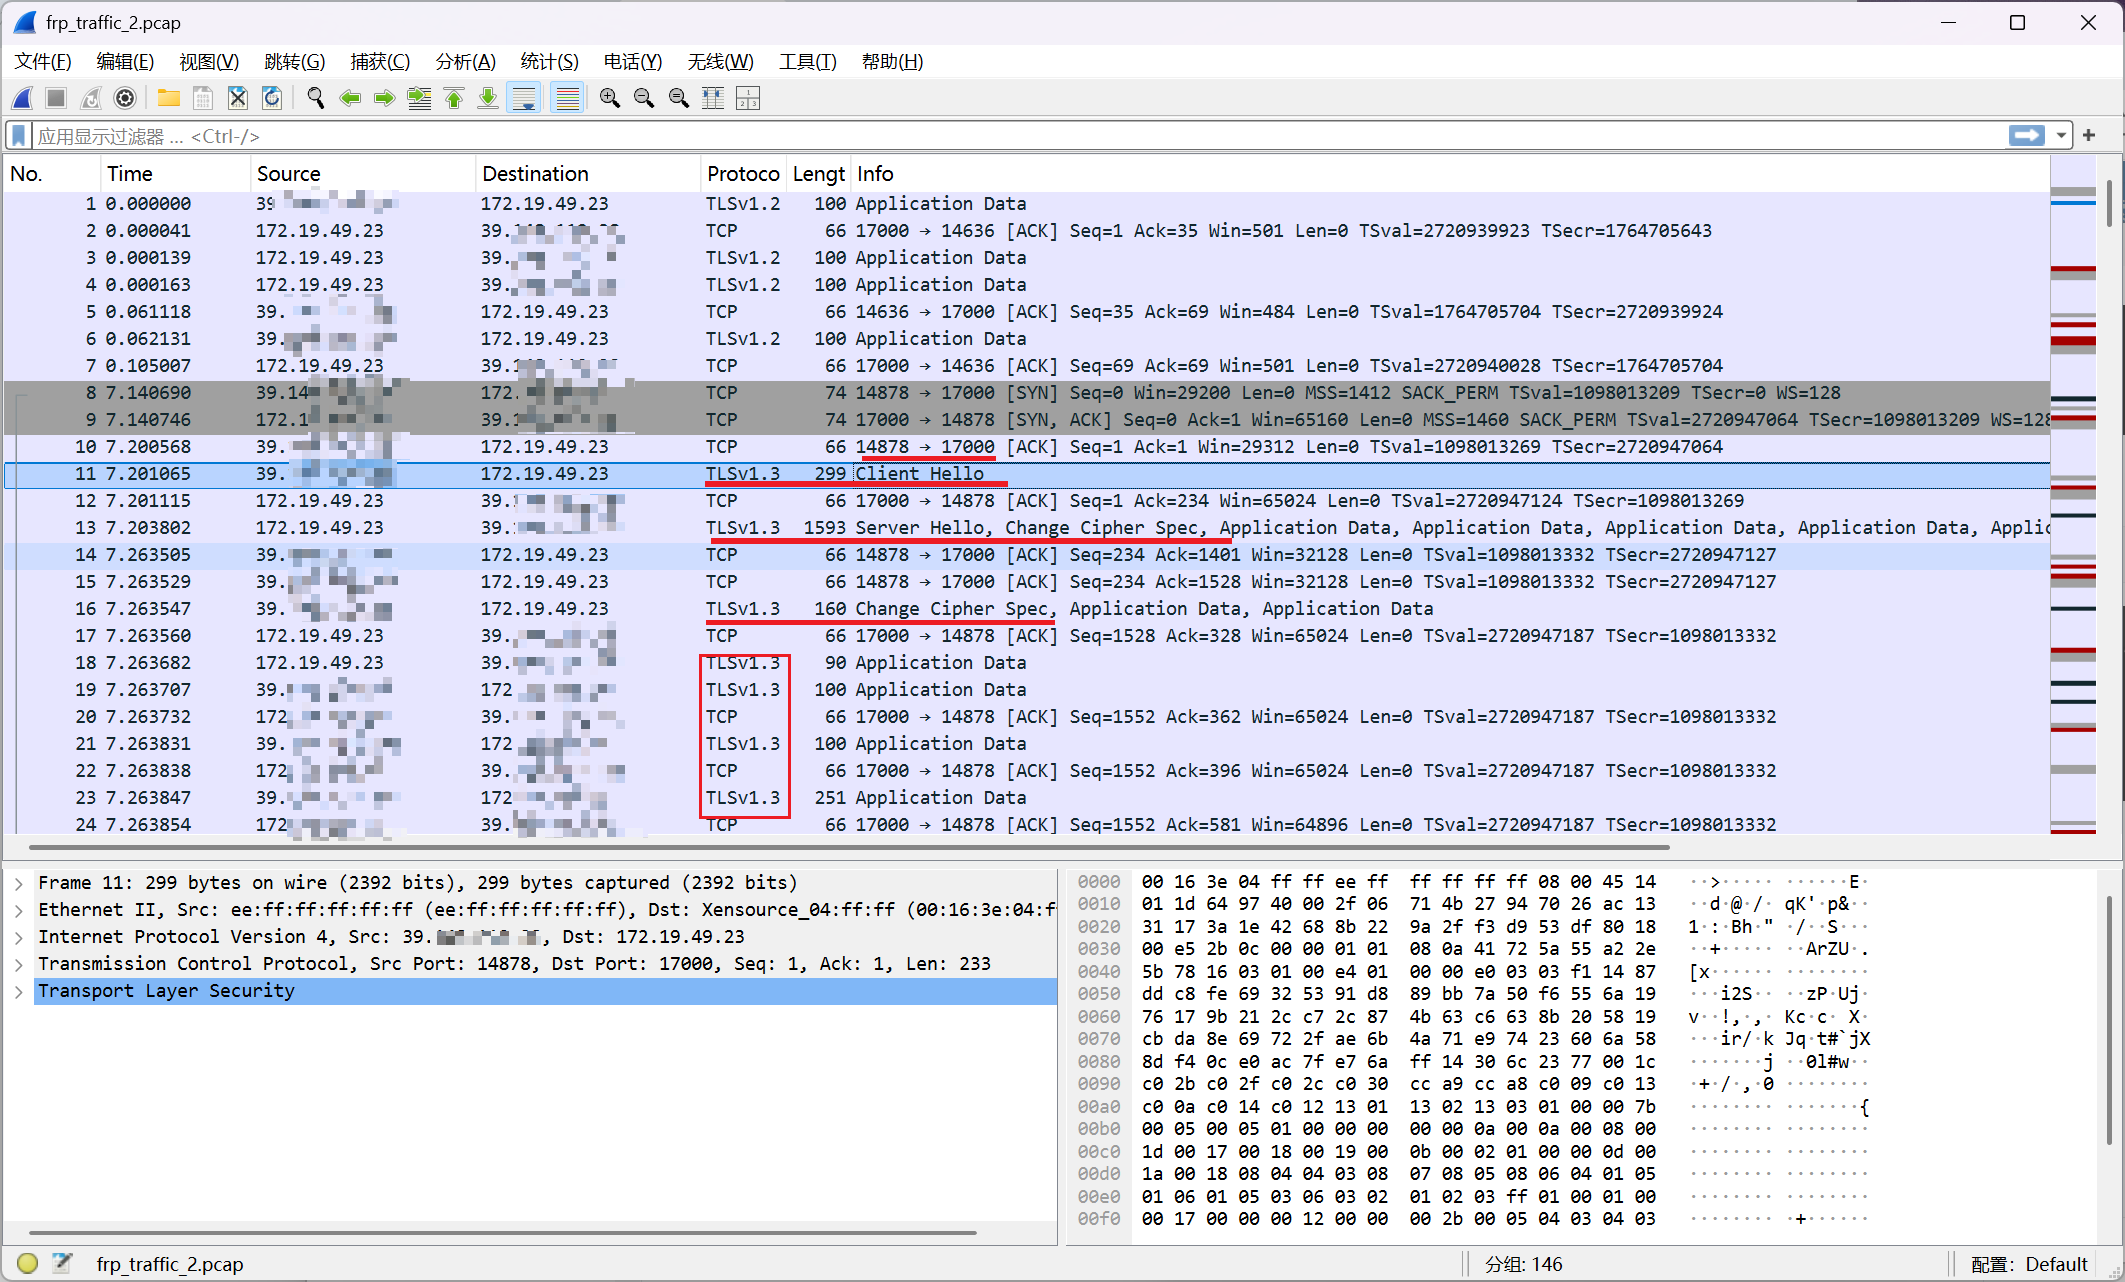Open the 分析(A) menu

(466, 62)
